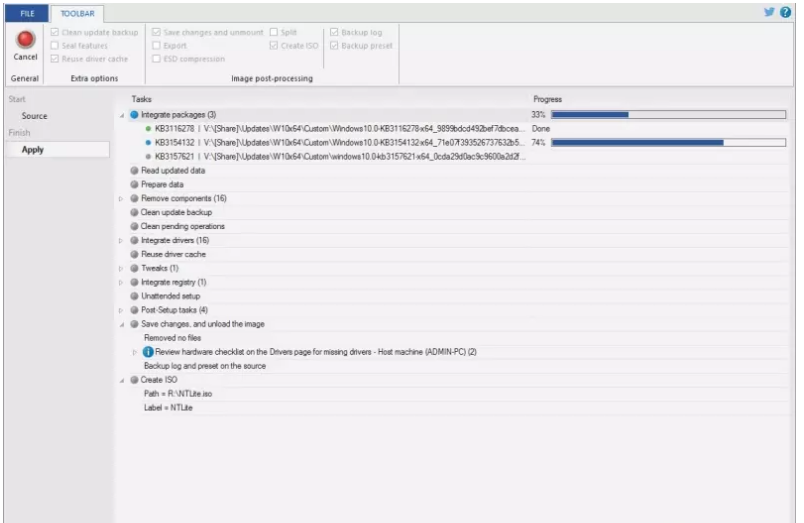
Task: Collapse Save changes and unload the image
Action: 122,324
